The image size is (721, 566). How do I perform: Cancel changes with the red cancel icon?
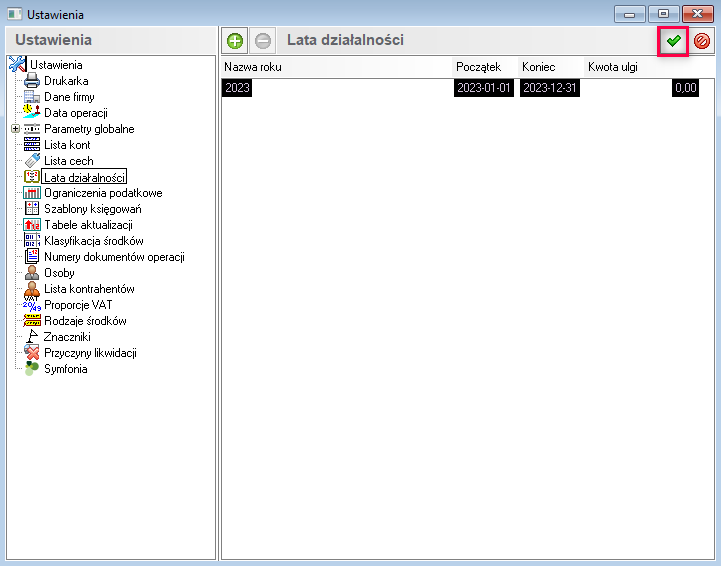(x=702, y=41)
